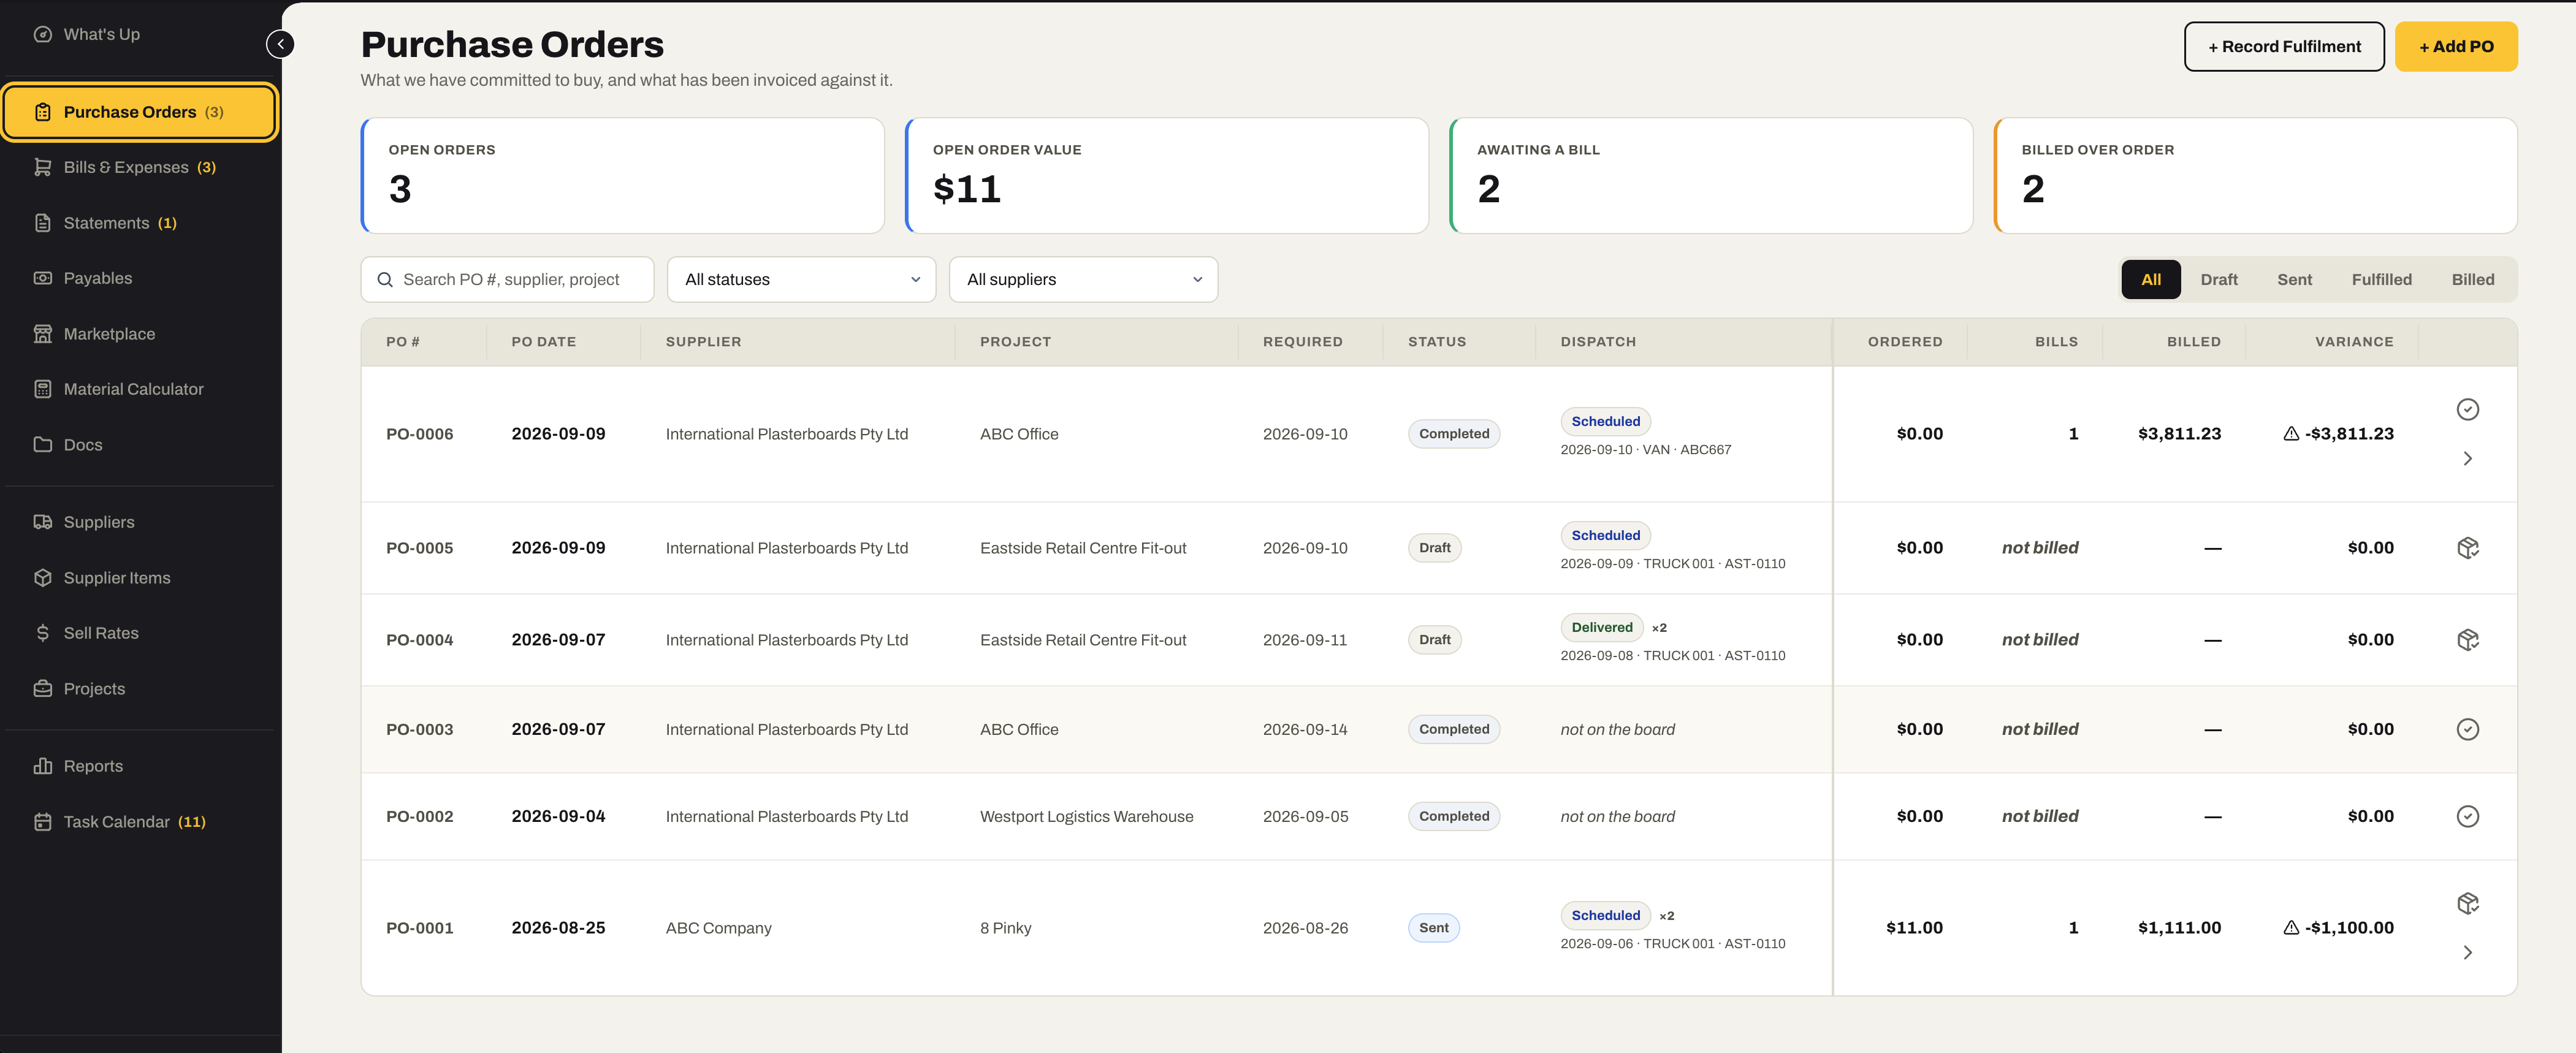Click the Completed status on PO-0002

coord(1453,816)
